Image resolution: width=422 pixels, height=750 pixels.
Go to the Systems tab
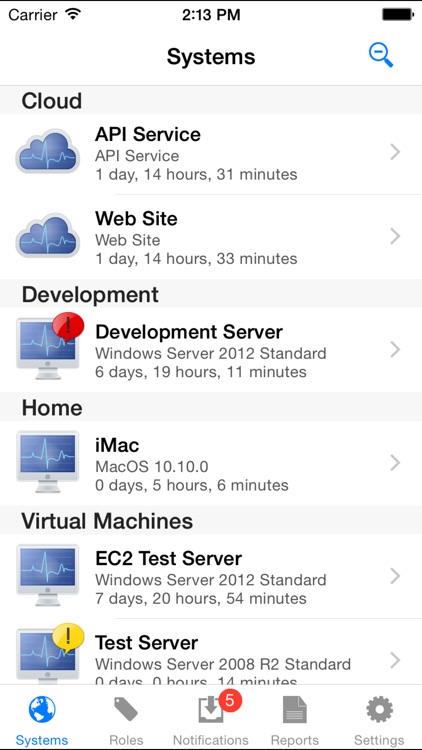tap(42, 722)
